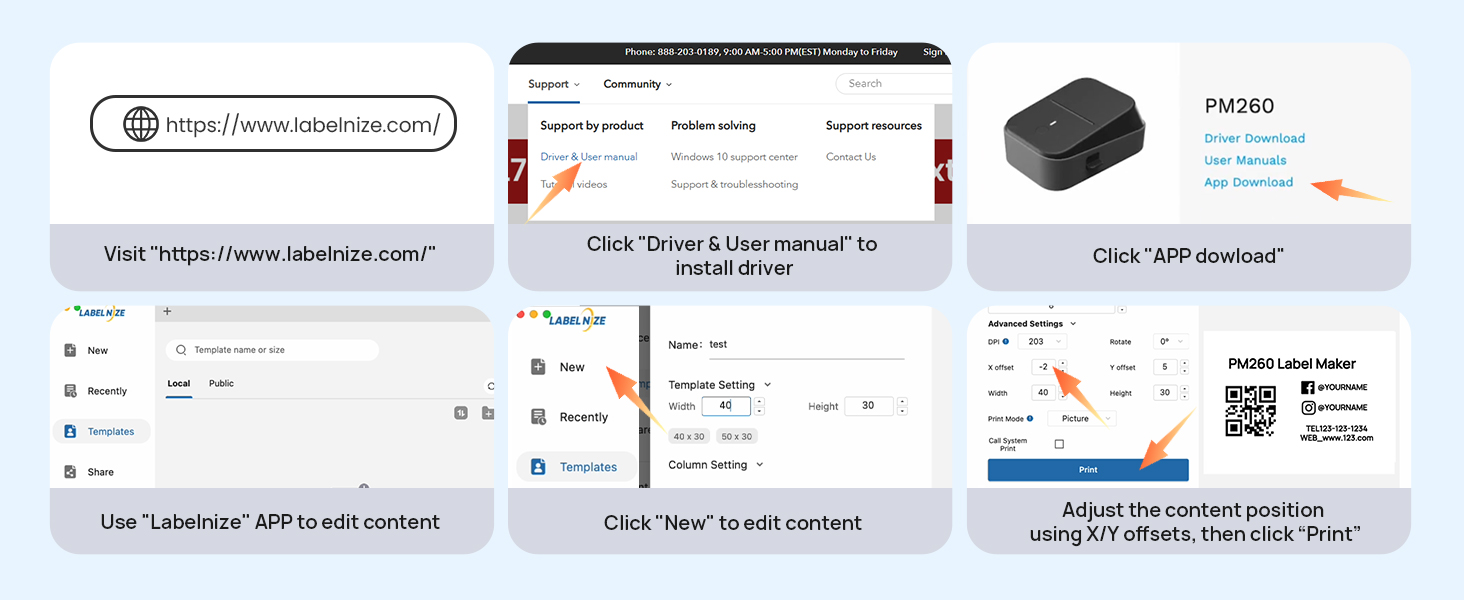This screenshot has width=1464, height=600.
Task: Switch to the Public templates tab
Action: (221, 384)
